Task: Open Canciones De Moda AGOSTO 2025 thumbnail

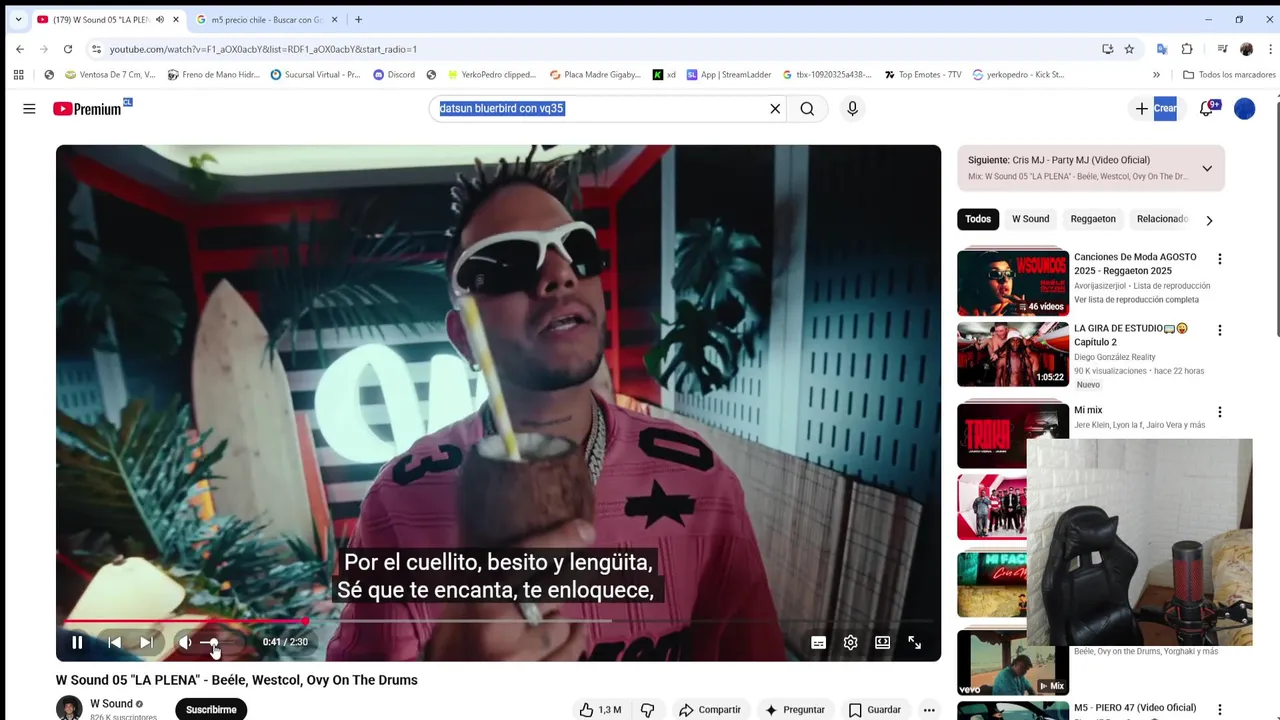Action: click(1013, 283)
